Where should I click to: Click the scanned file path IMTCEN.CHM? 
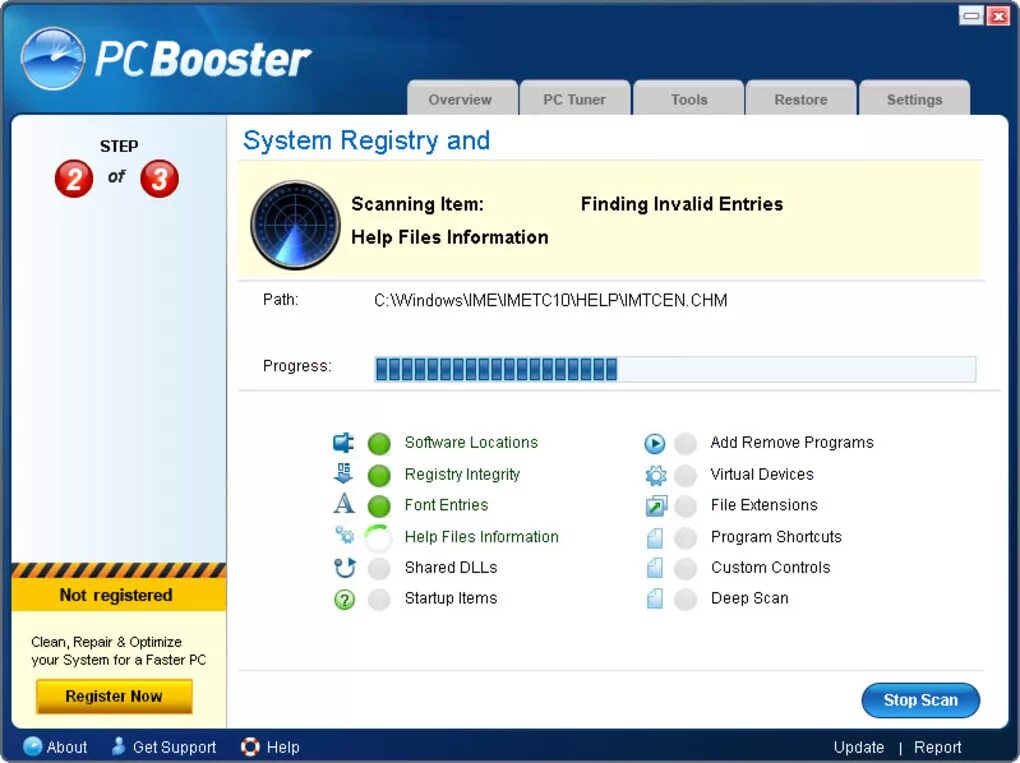click(x=550, y=300)
